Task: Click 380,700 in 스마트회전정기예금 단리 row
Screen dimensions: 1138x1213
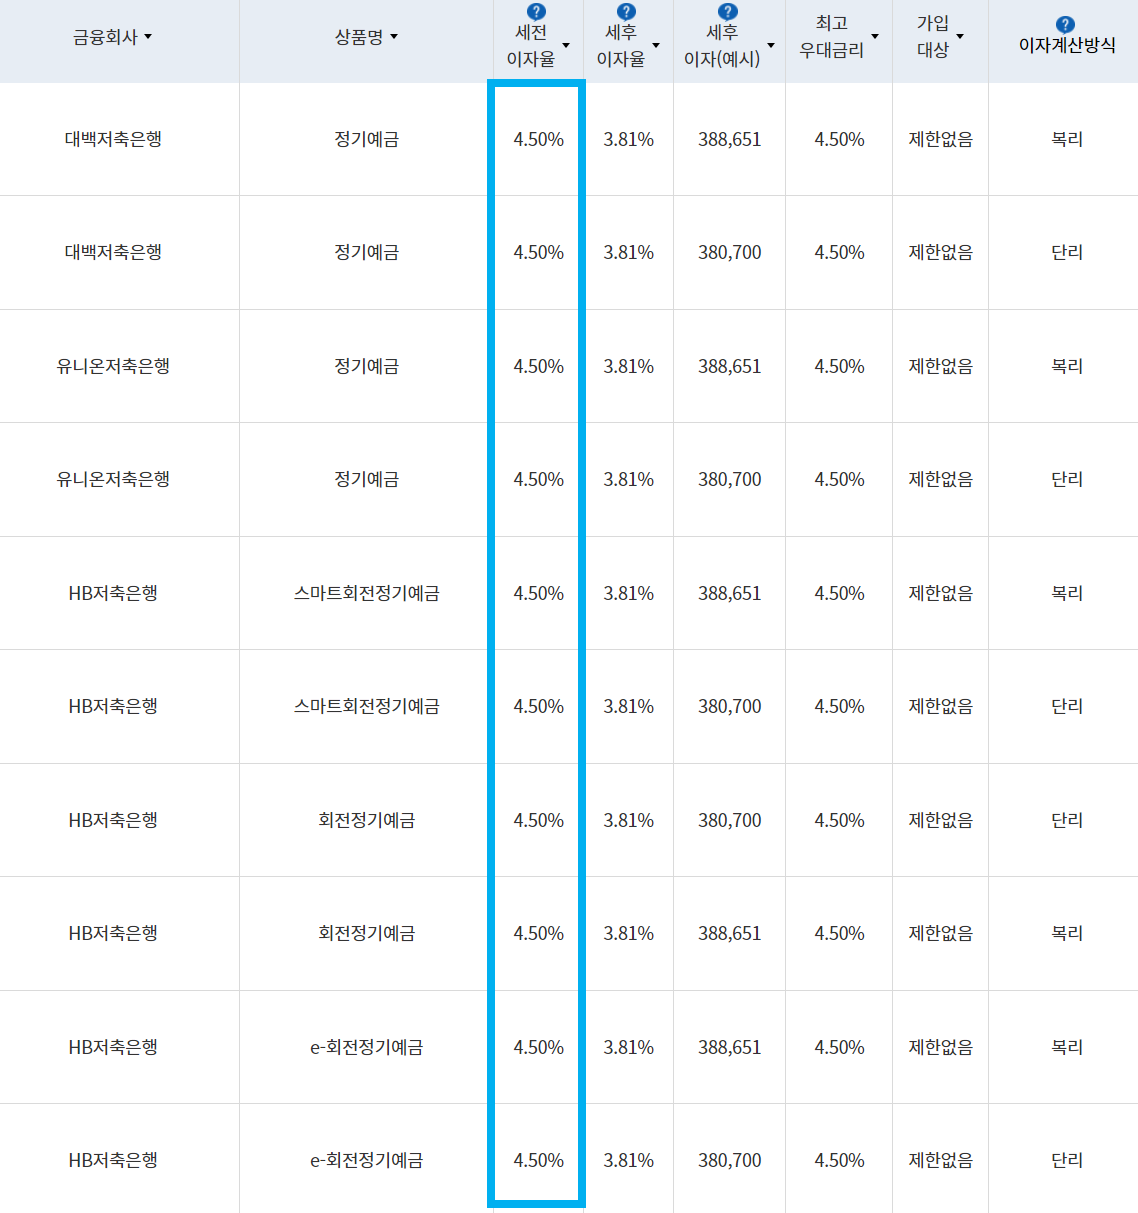Action: [x=730, y=706]
